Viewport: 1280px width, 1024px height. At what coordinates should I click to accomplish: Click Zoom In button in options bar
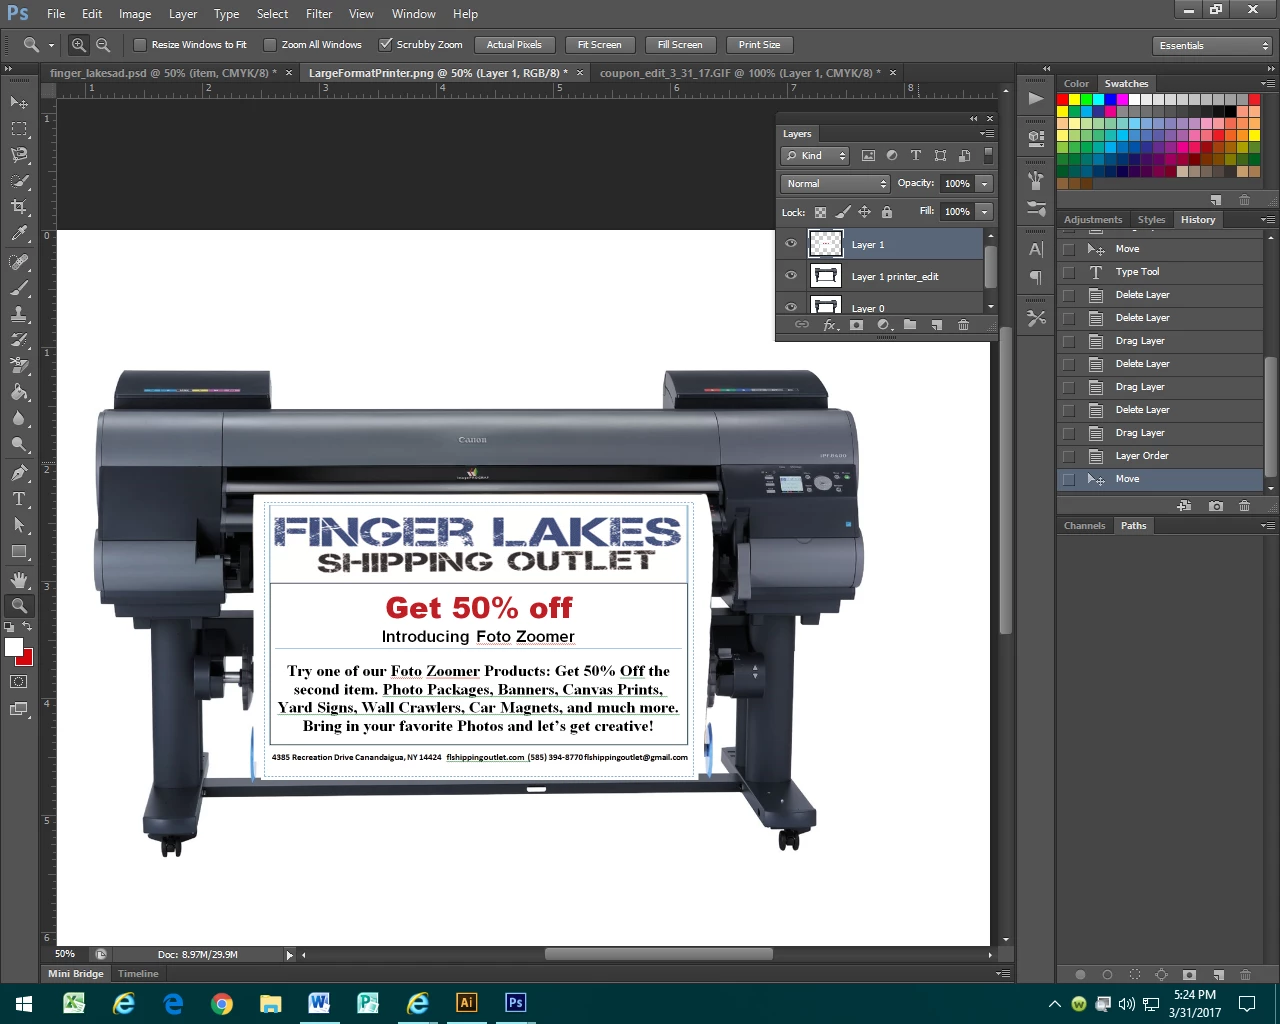click(79, 45)
